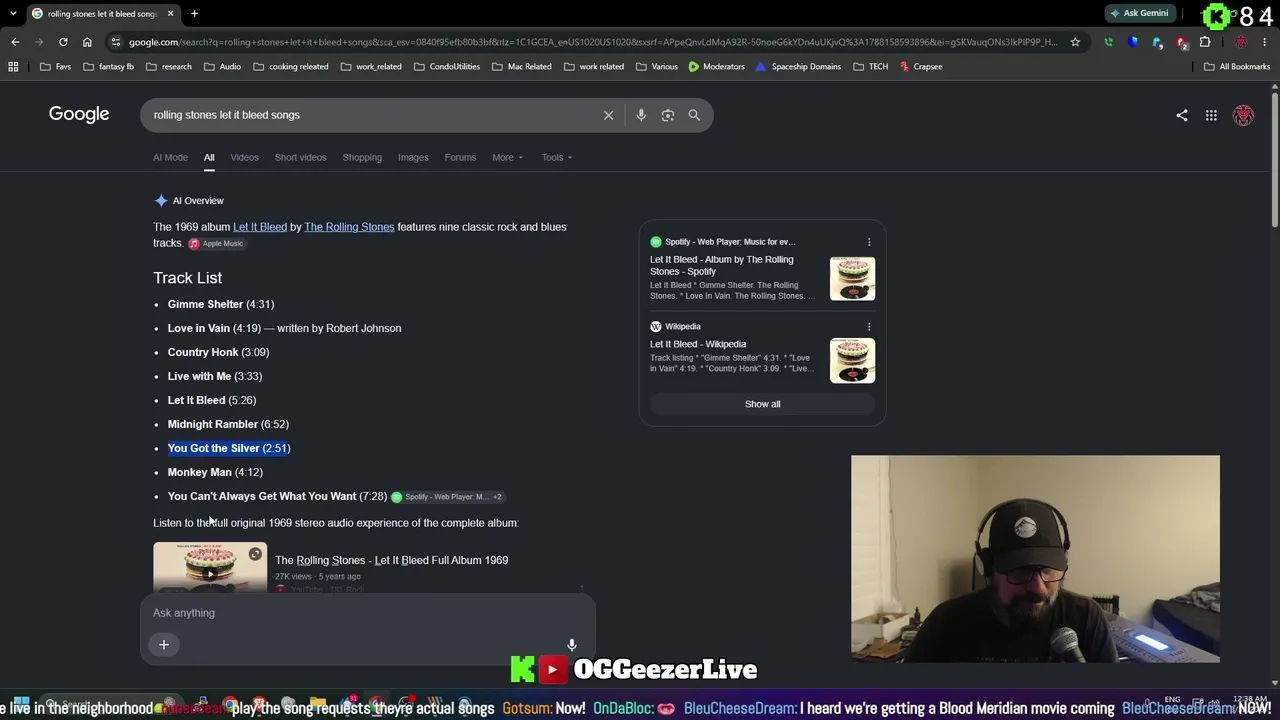Select the All results tab

coord(209,157)
